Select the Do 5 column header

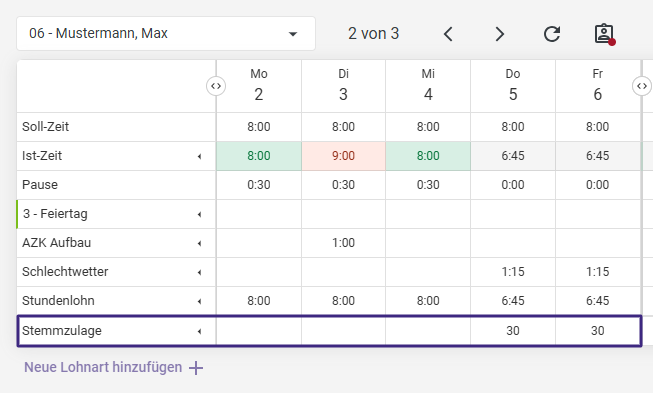coord(513,86)
